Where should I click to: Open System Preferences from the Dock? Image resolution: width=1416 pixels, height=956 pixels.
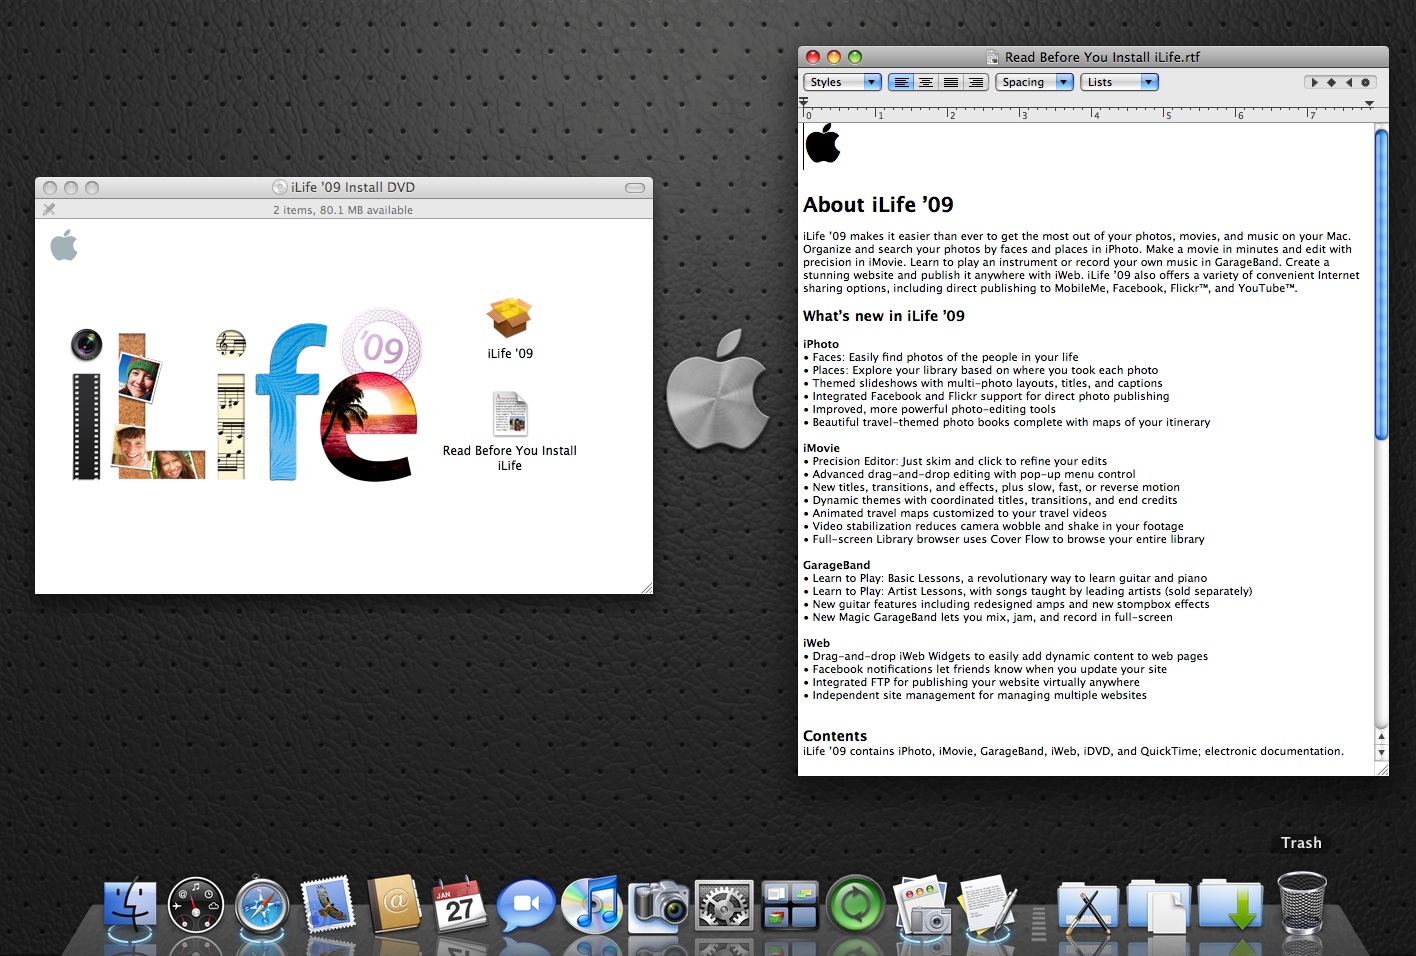pos(724,906)
